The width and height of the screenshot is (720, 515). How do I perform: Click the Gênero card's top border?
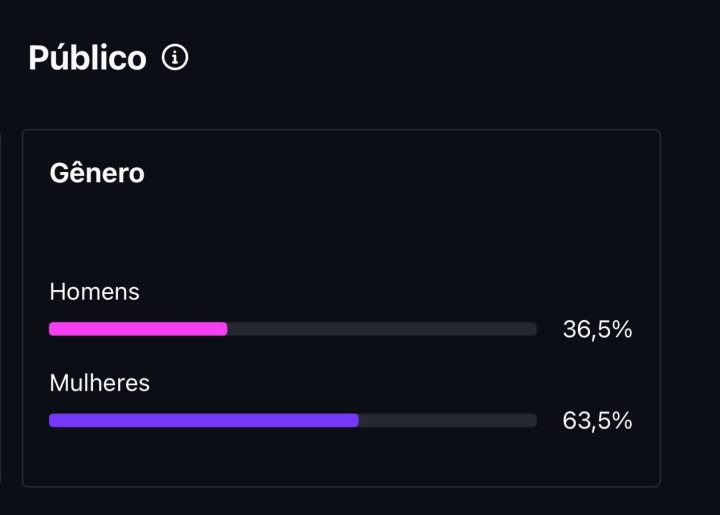pos(341,130)
